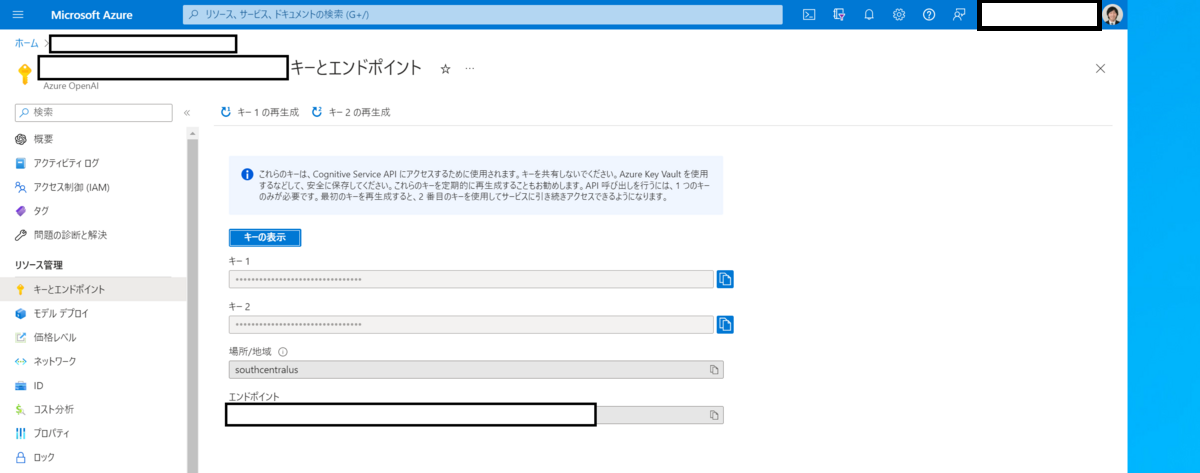Open ID in the sidebar
Screen dimensions: 1200x473
click(93, 385)
